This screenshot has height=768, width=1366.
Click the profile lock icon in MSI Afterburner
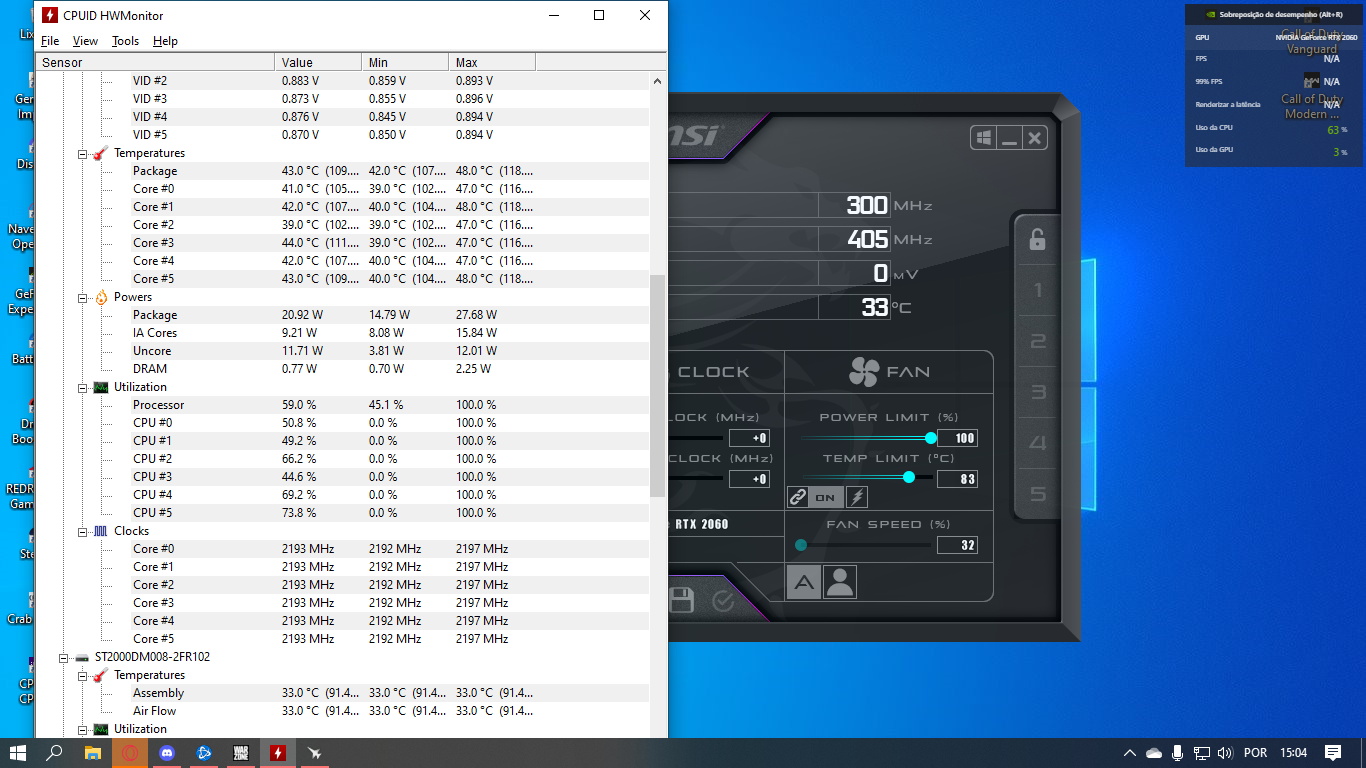(1037, 240)
